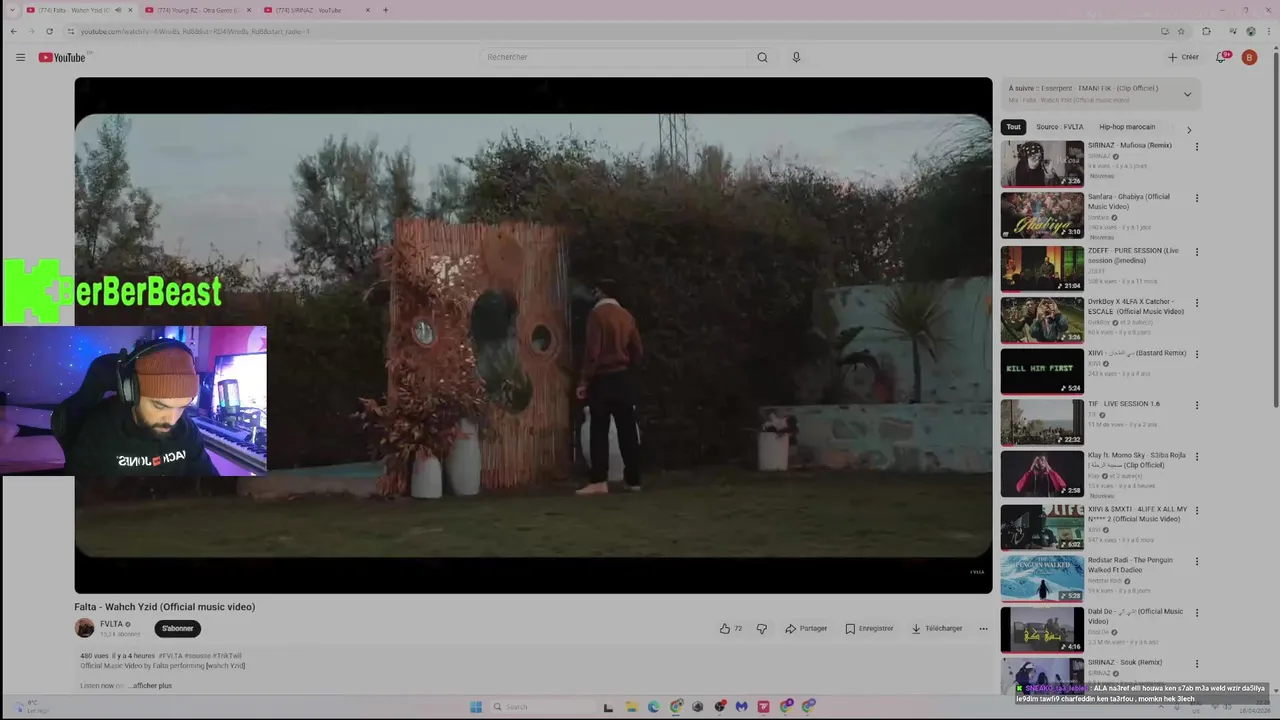The image size is (1280, 720).
Task: Open File Explorer from the taskbar
Action: (x=631, y=706)
